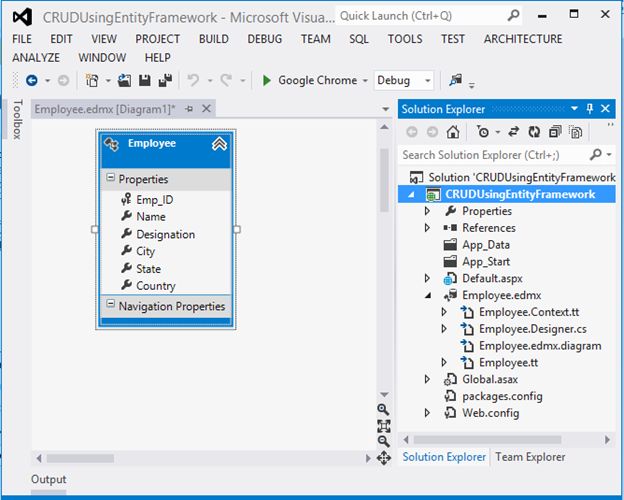Open the Toolbox side panel
Image resolution: width=624 pixels, height=500 pixels.
(x=17, y=119)
